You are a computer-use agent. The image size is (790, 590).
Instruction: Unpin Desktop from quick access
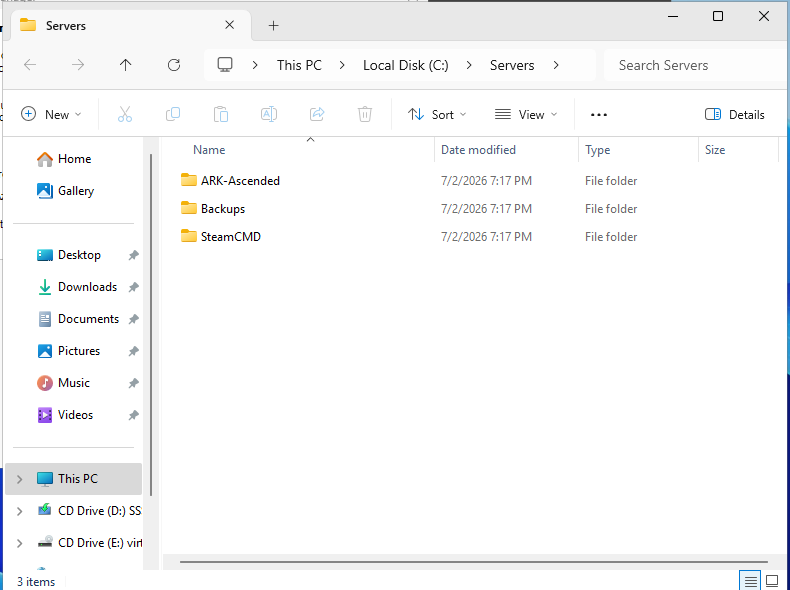[x=133, y=255]
